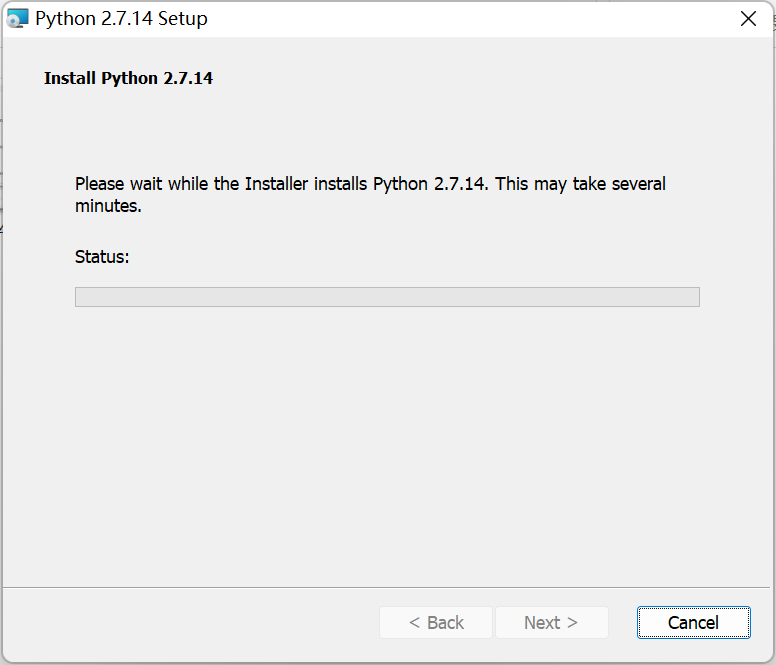This screenshot has width=776, height=665.
Task: Close the Python 2.7.14 Setup window
Action: point(747,18)
